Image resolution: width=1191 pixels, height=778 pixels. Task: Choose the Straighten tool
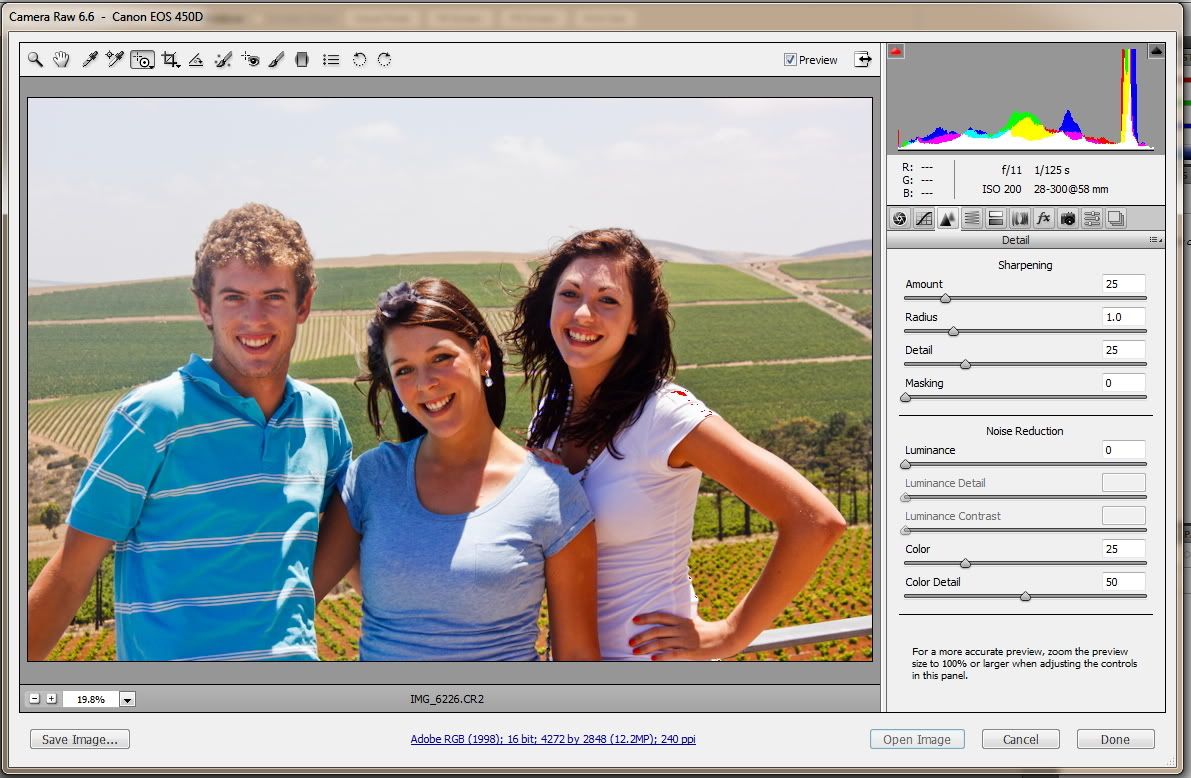coord(196,60)
